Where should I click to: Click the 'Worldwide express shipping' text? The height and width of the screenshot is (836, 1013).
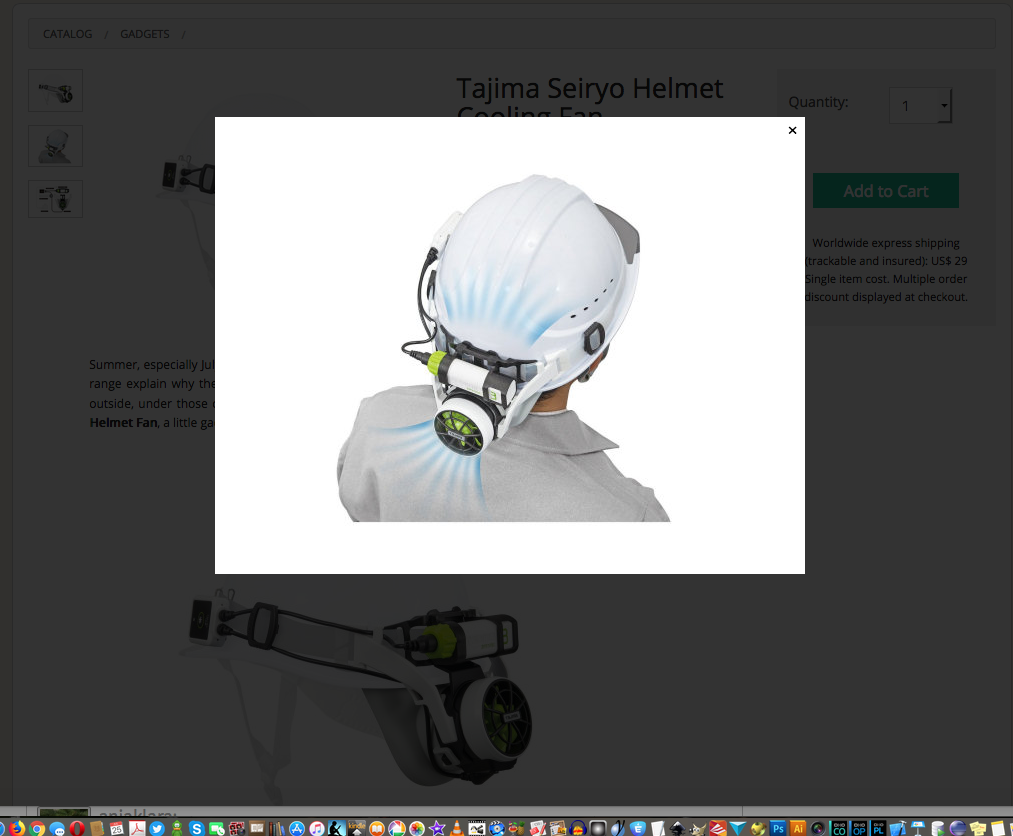(886, 243)
